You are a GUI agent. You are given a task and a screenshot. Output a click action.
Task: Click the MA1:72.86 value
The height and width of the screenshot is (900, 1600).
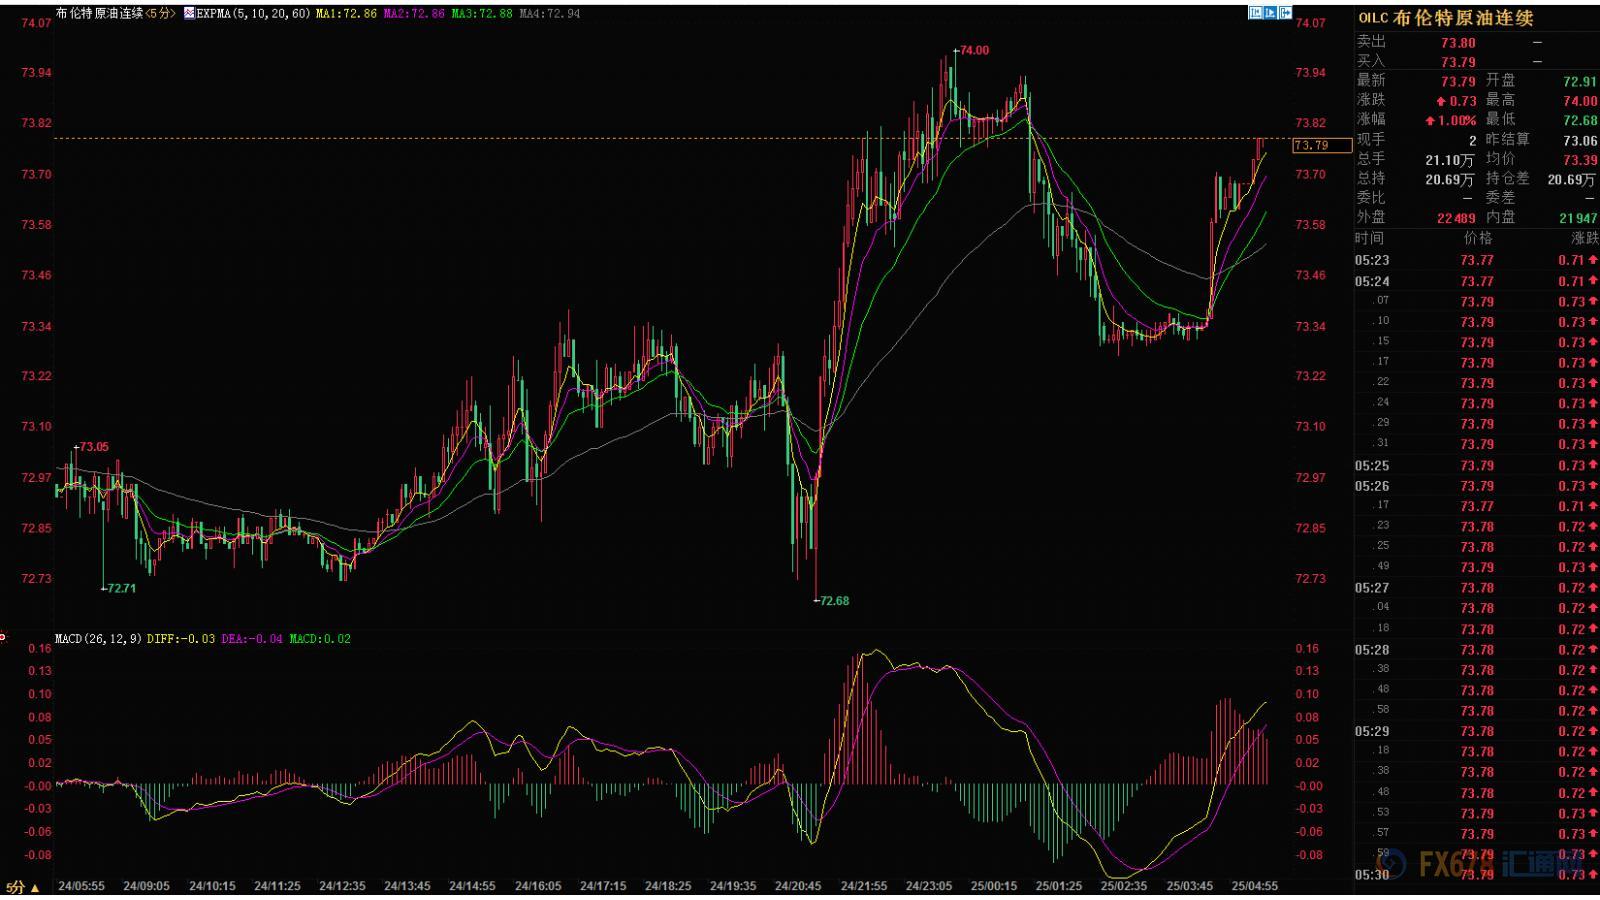346,14
